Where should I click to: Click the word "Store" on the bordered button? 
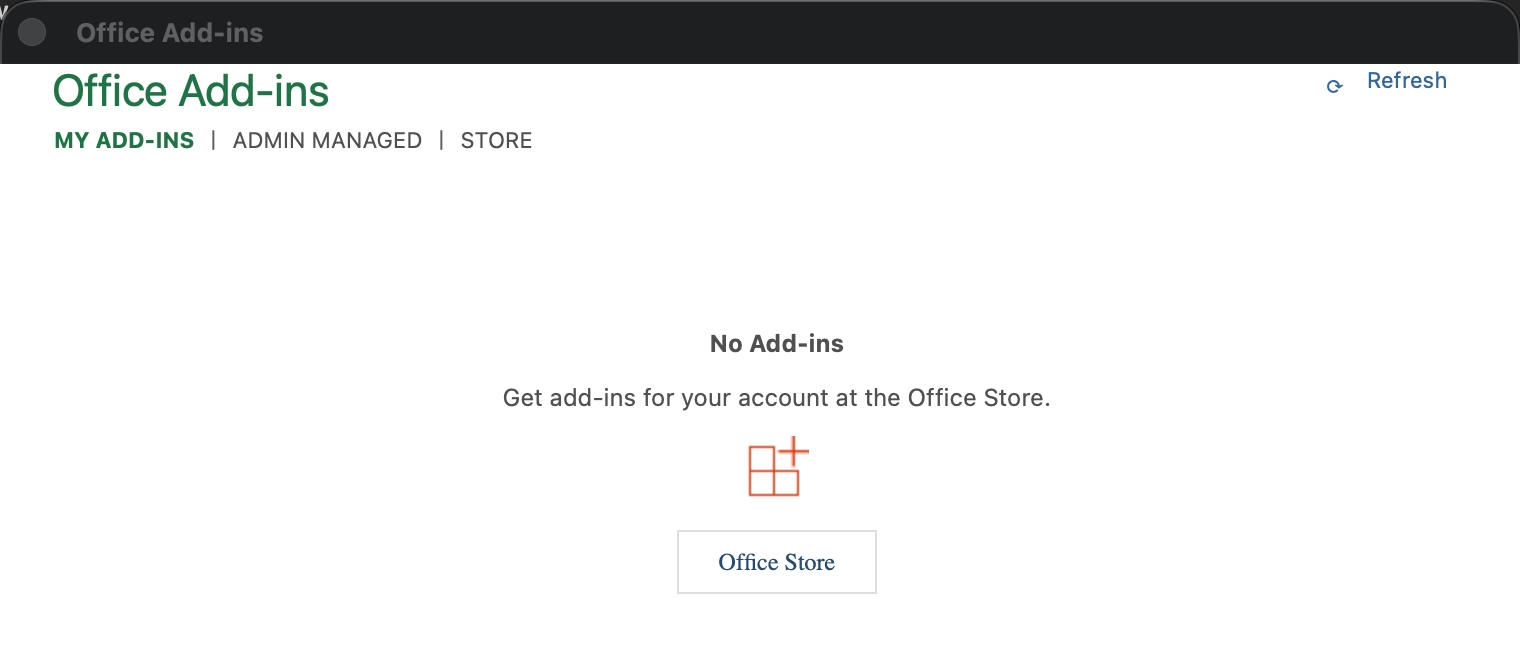click(809, 563)
